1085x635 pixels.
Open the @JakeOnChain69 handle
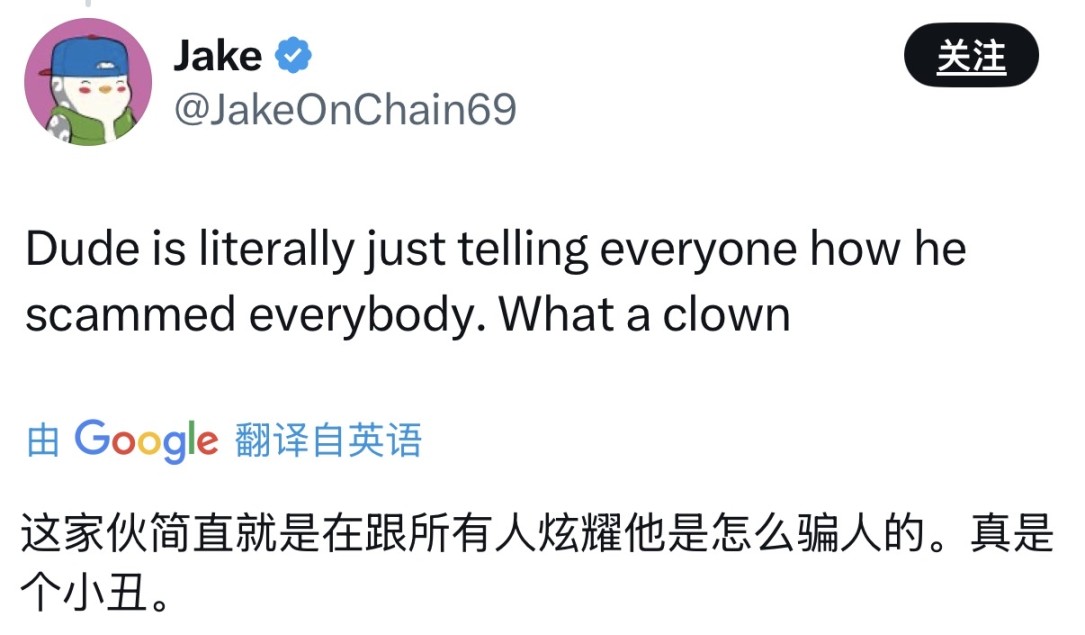click(x=345, y=110)
